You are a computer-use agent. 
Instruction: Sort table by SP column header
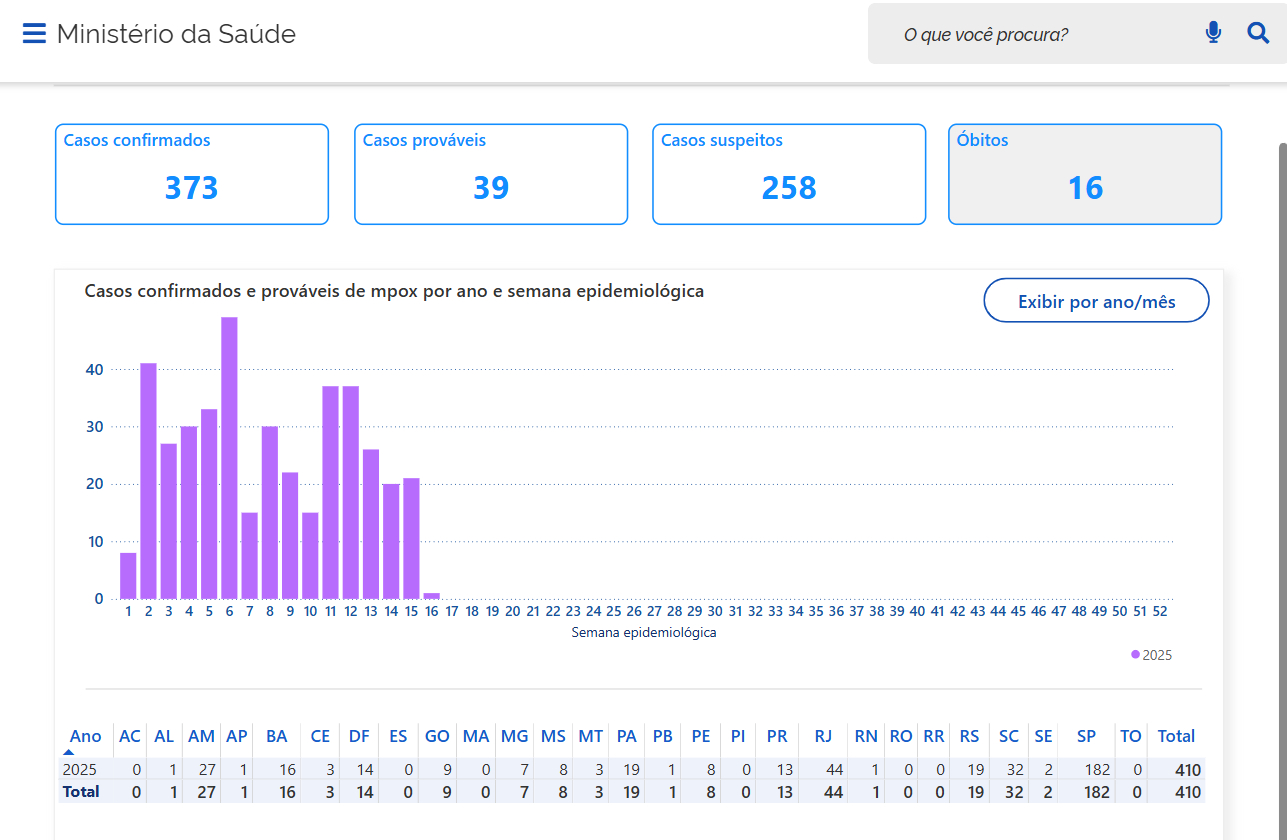point(1086,736)
